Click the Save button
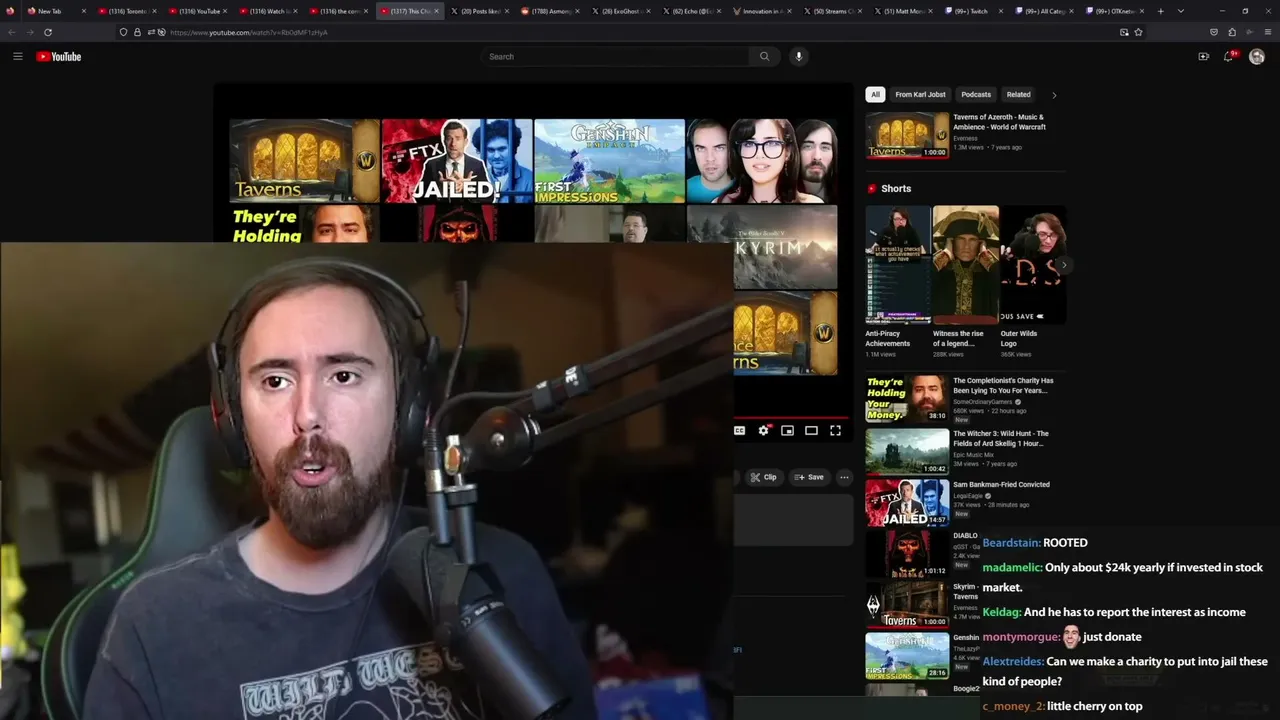The image size is (1280, 720). pos(809,477)
